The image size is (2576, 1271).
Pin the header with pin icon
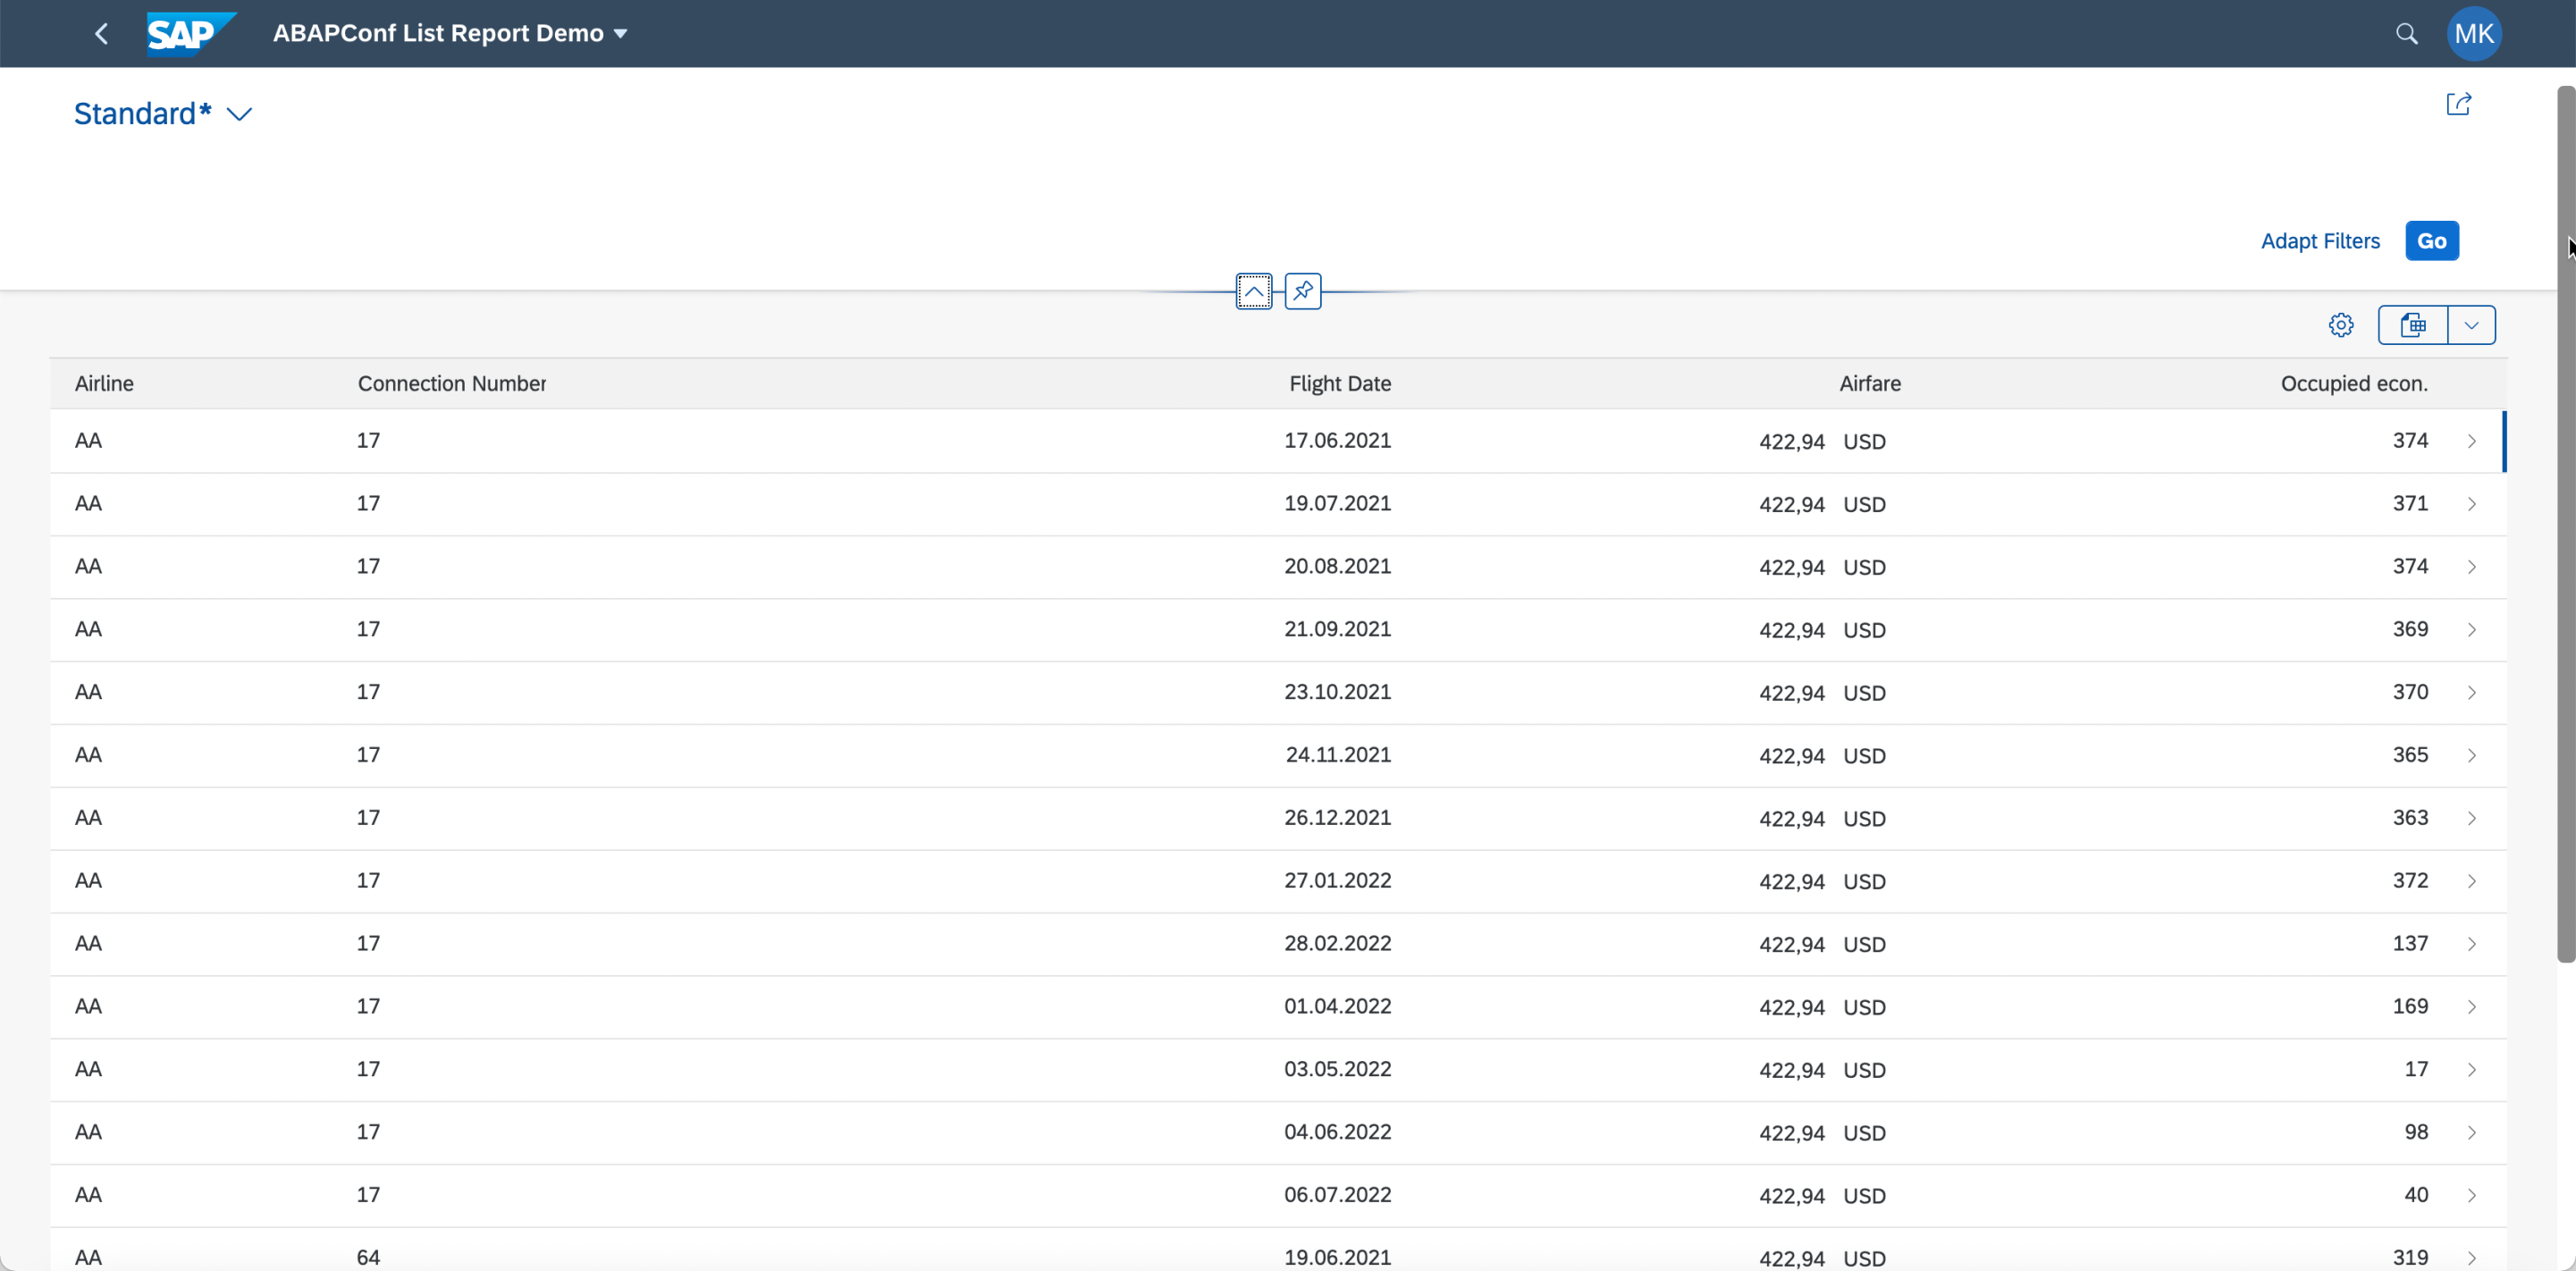pos(1303,291)
